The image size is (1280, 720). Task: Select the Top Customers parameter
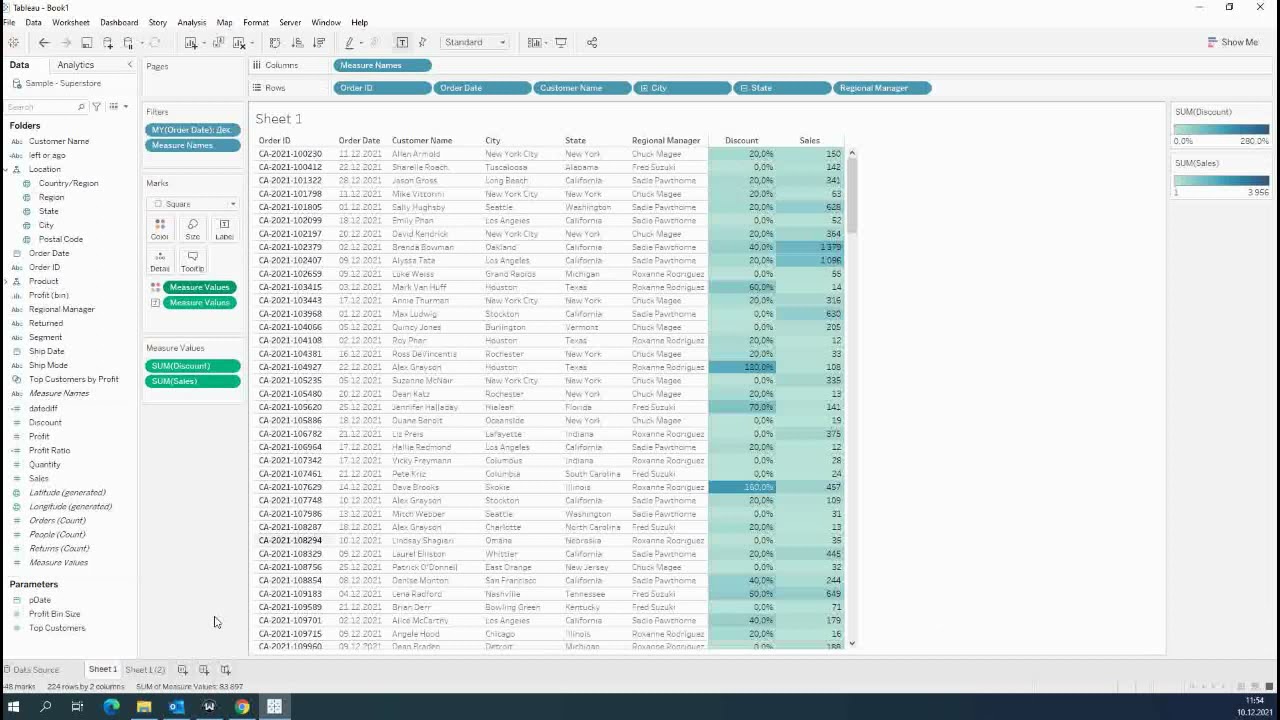point(57,628)
